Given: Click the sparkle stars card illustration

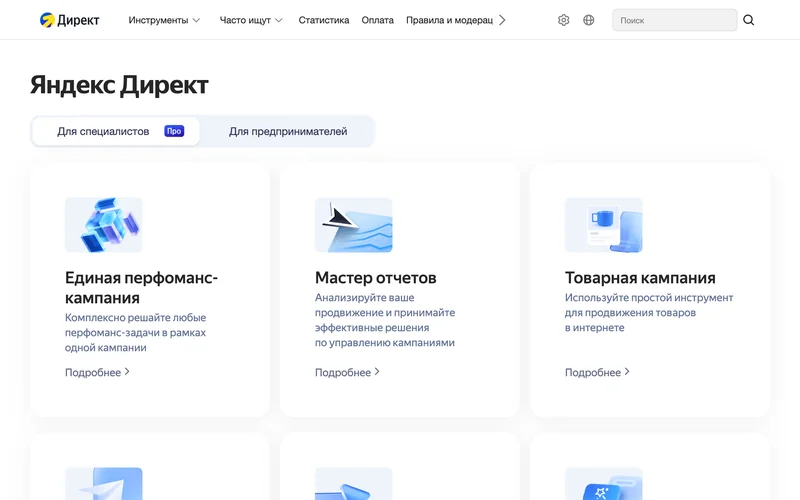Looking at the screenshot, I should tap(604, 483).
